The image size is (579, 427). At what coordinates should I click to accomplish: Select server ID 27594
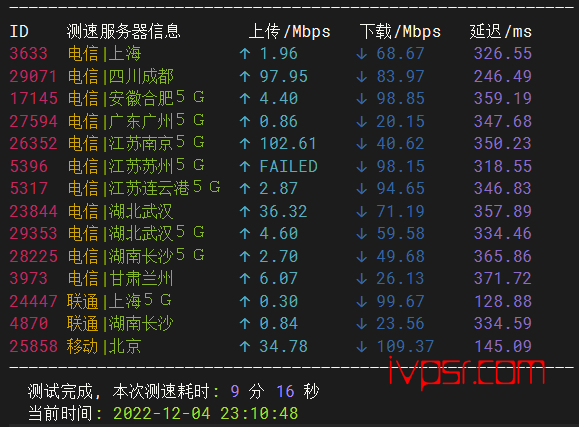34,122
